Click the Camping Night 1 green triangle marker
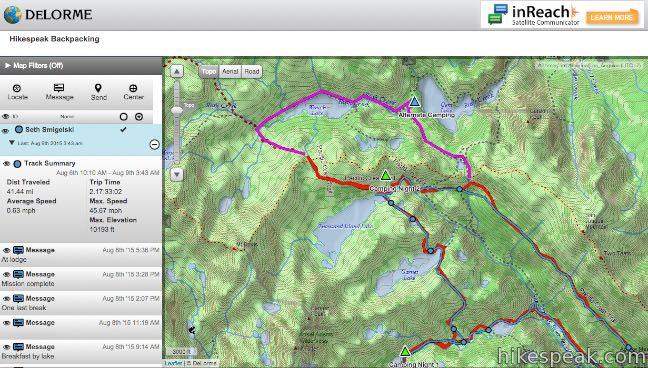The width and height of the screenshot is (648, 368). tap(405, 351)
